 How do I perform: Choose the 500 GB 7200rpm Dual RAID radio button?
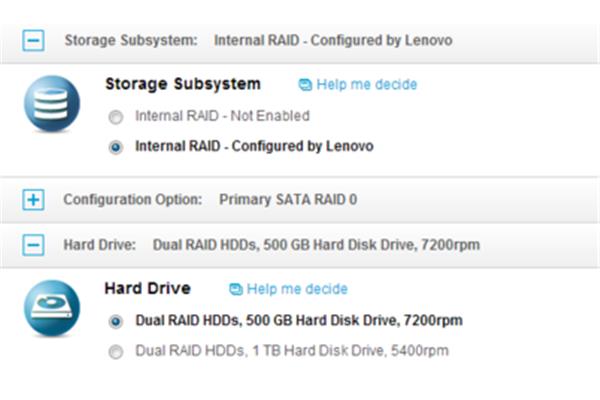tap(116, 321)
